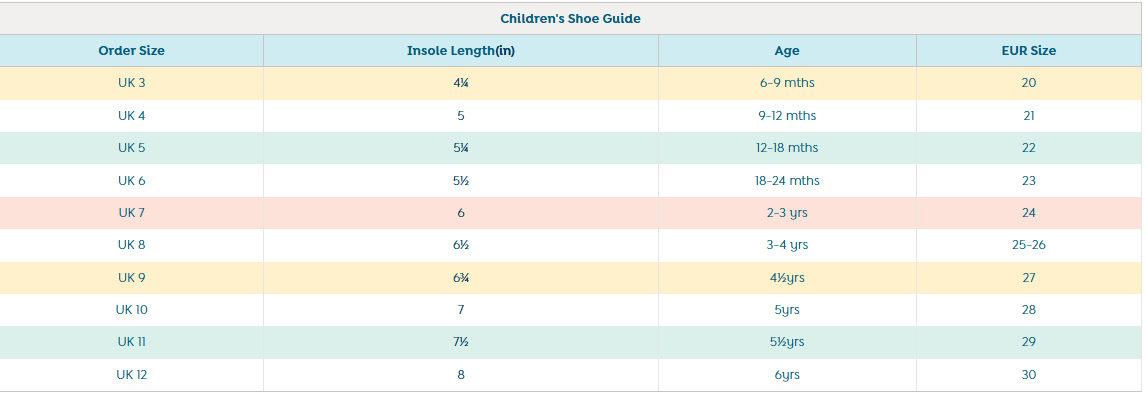Select the UK 9 order size cell
Viewport: 1146px width, 398px height.
pos(132,278)
